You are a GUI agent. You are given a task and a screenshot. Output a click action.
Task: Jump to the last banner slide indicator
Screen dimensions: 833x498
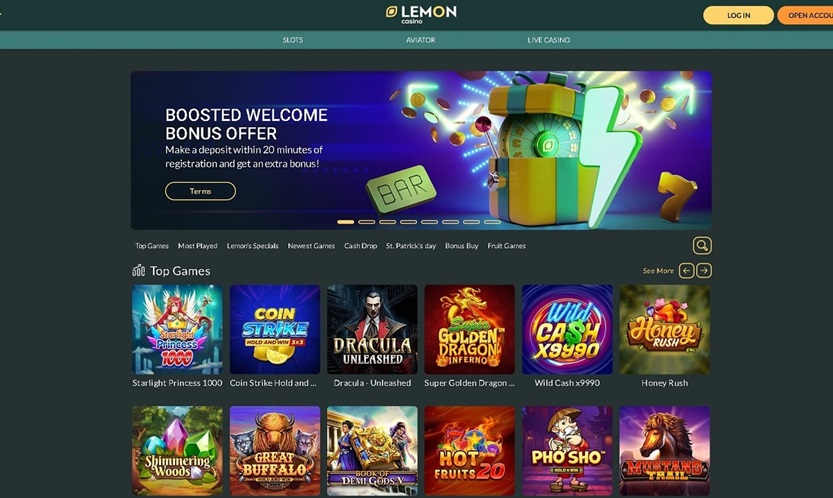(x=492, y=222)
